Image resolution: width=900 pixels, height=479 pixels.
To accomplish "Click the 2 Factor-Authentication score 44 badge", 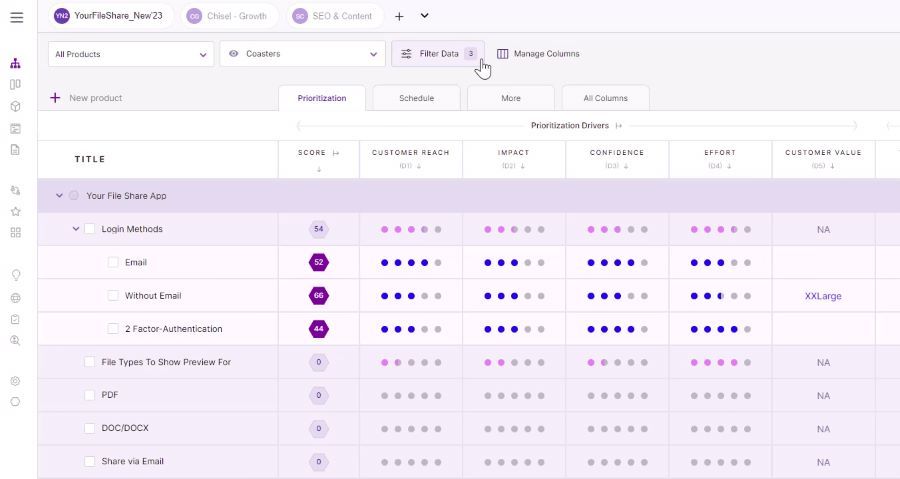I will click(x=319, y=329).
